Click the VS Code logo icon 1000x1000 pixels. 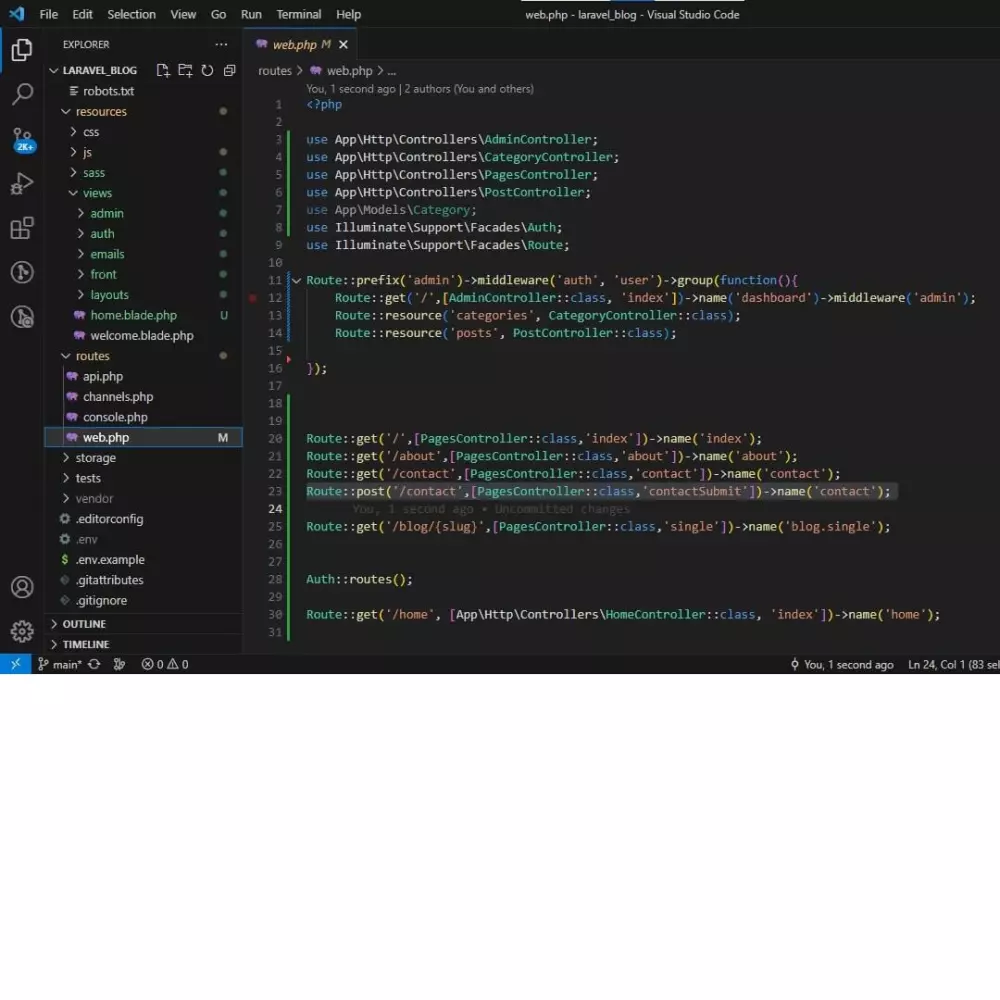pyautogui.click(x=17, y=13)
